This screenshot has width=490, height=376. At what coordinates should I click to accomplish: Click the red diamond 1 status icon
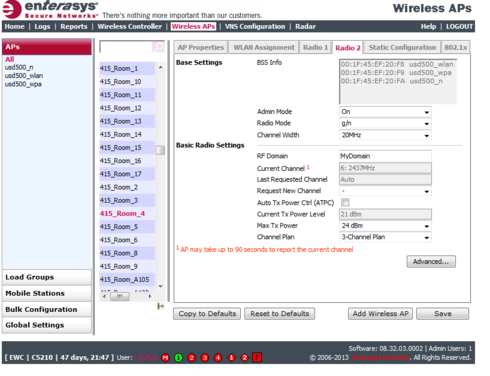[231, 358]
